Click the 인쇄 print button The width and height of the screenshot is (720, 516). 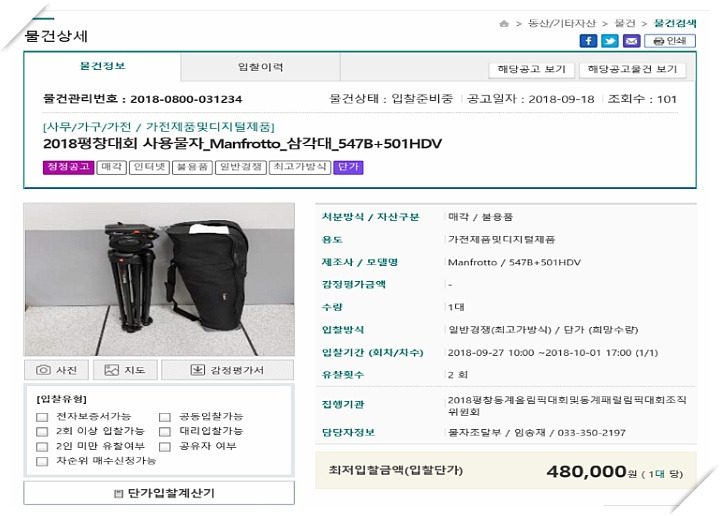[670, 41]
